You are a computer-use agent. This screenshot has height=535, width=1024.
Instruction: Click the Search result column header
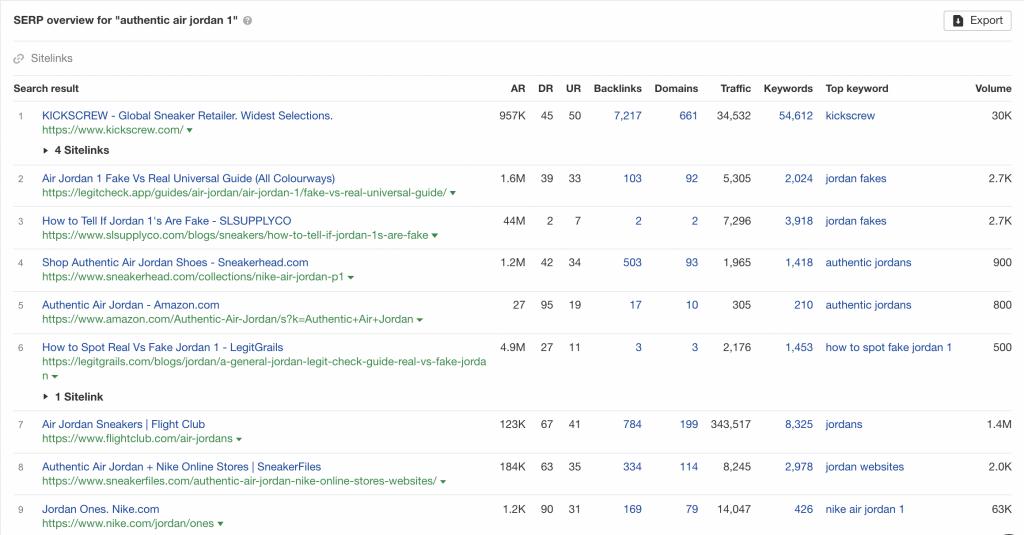[46, 89]
